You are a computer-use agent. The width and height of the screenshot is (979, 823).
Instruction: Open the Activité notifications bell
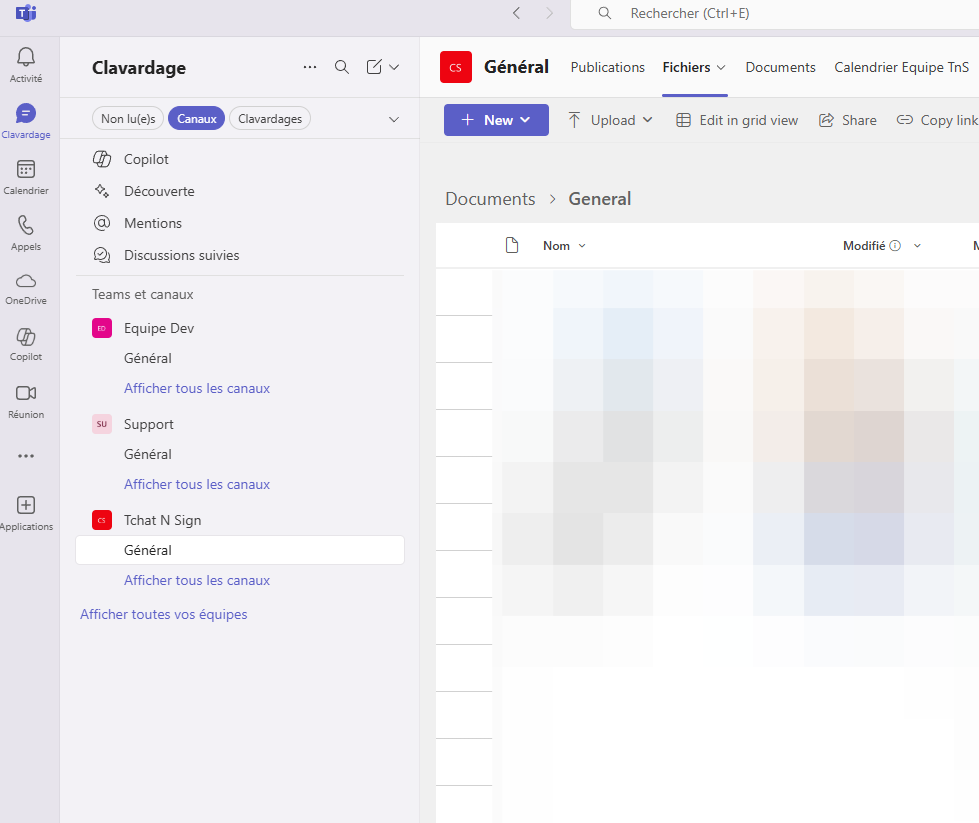click(26, 64)
